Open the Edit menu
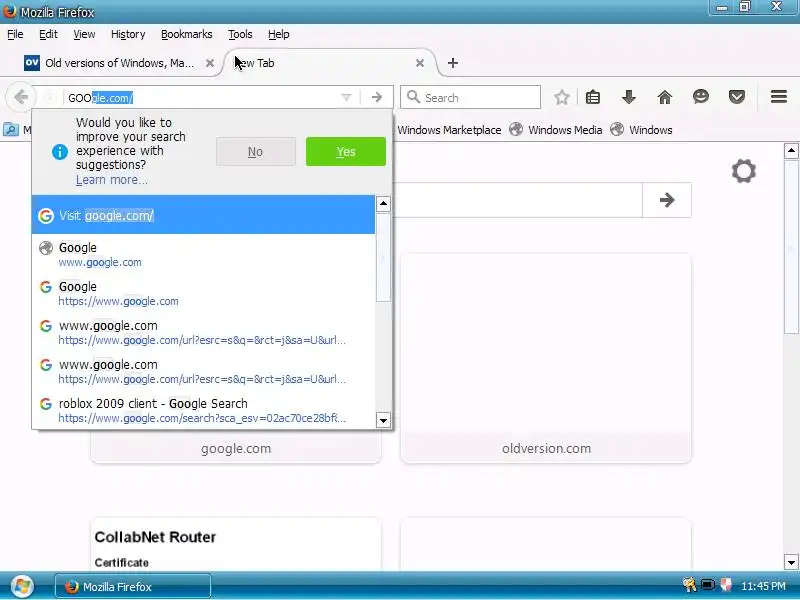This screenshot has height=600, width=800. coord(48,34)
